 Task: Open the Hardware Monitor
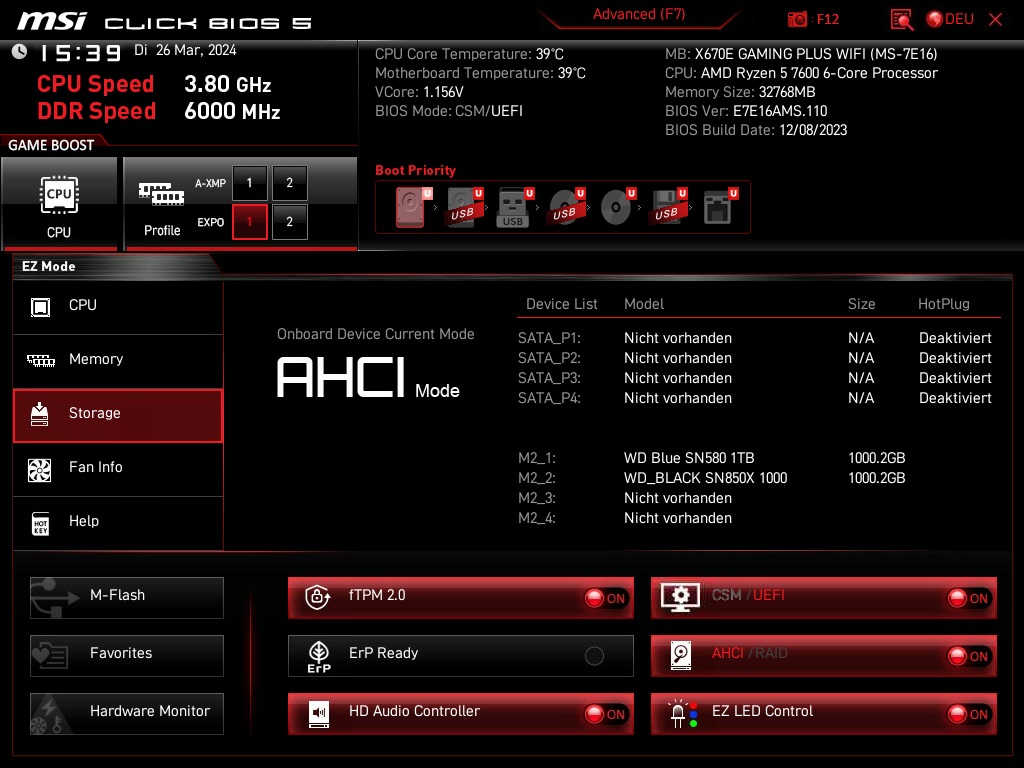point(126,712)
